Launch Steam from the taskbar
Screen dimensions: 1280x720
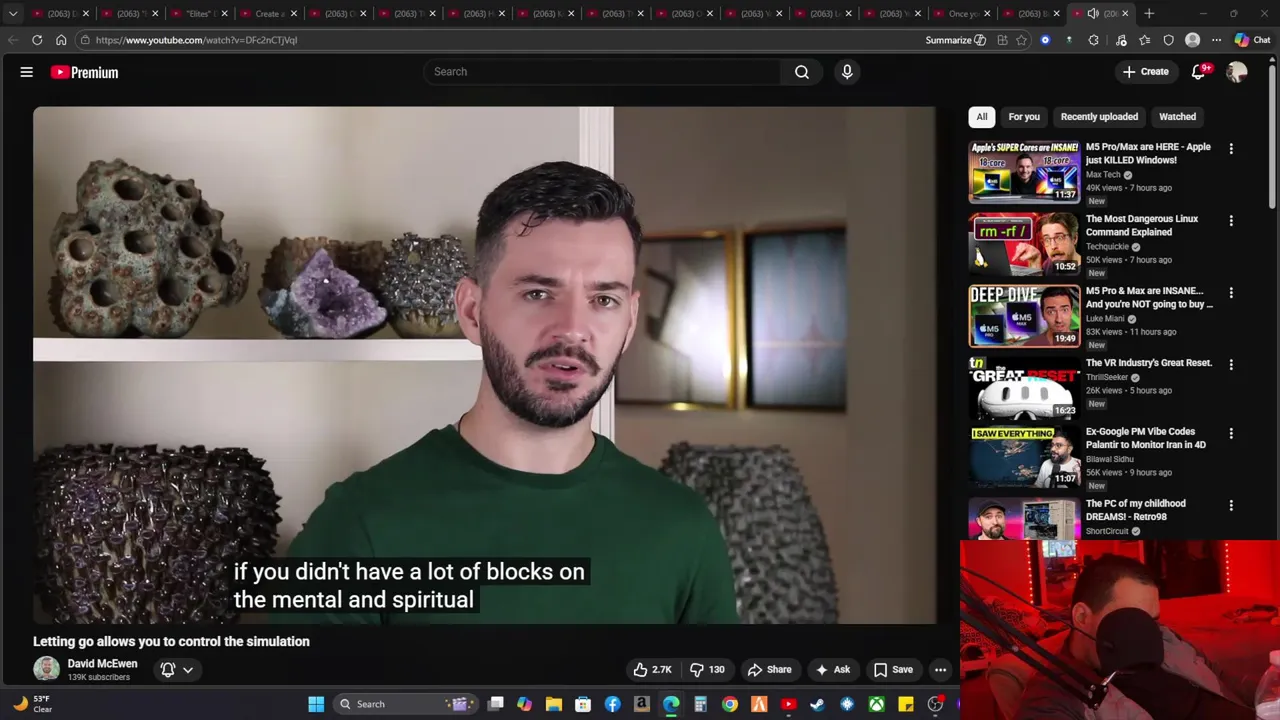coord(817,704)
